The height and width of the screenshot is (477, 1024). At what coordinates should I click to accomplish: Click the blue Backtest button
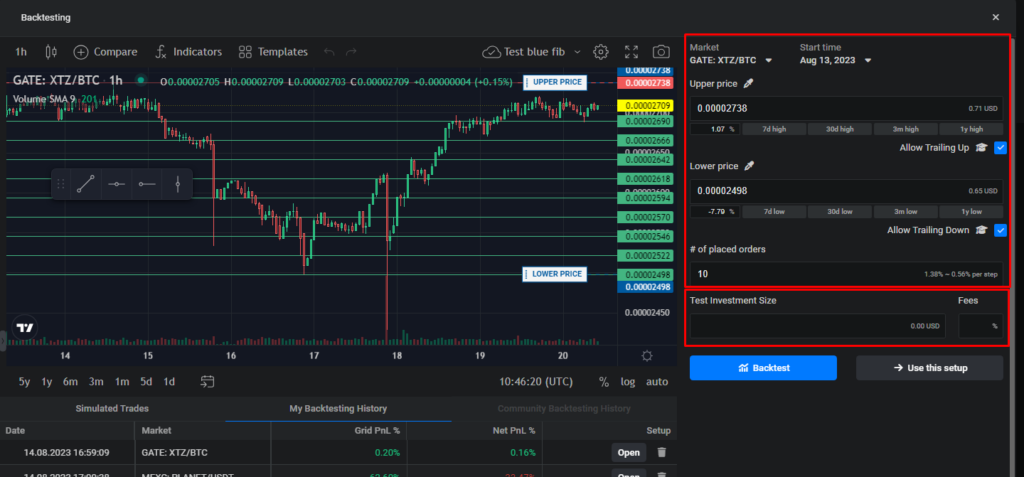763,368
